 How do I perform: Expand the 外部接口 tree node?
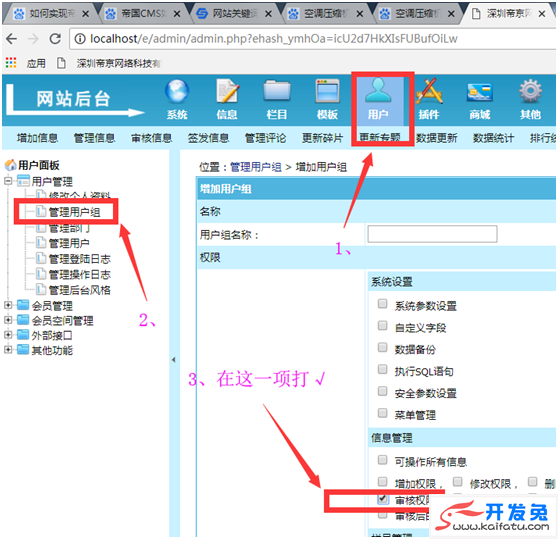click(8, 334)
